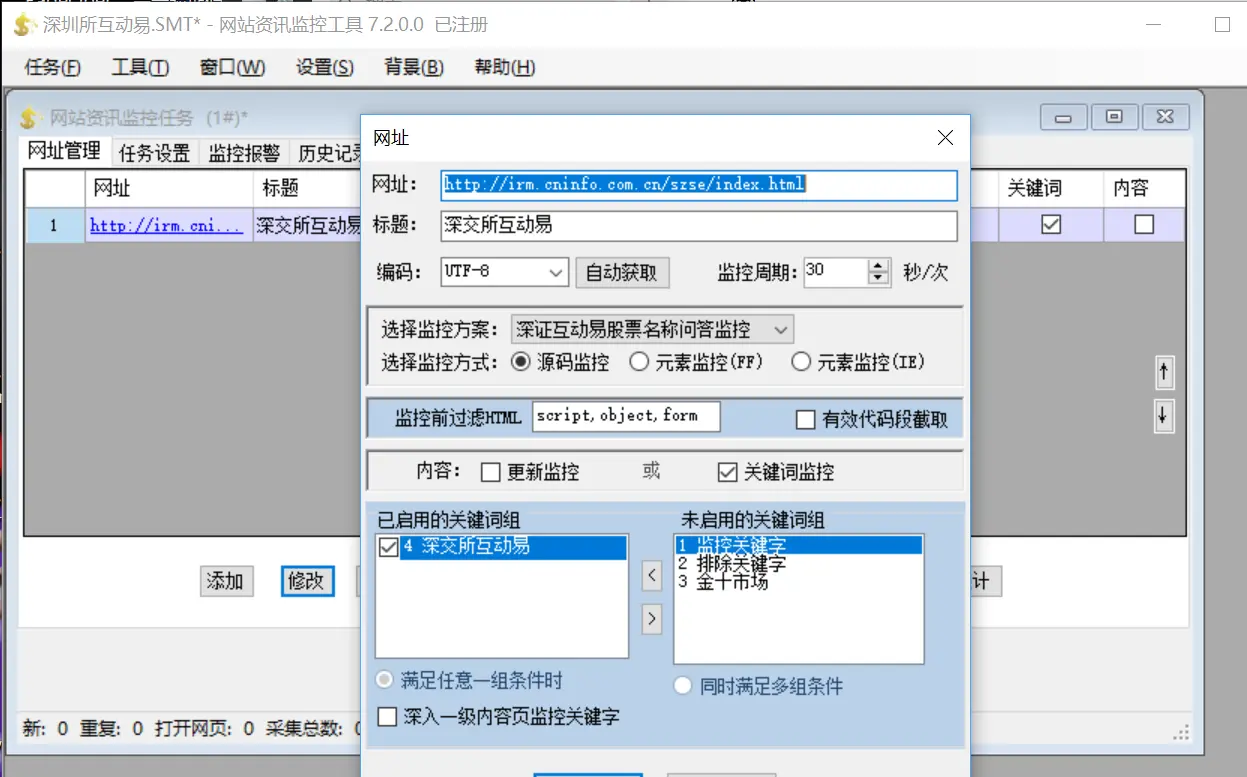Move item down with the down arrow button
The image size is (1247, 777).
tap(1163, 415)
